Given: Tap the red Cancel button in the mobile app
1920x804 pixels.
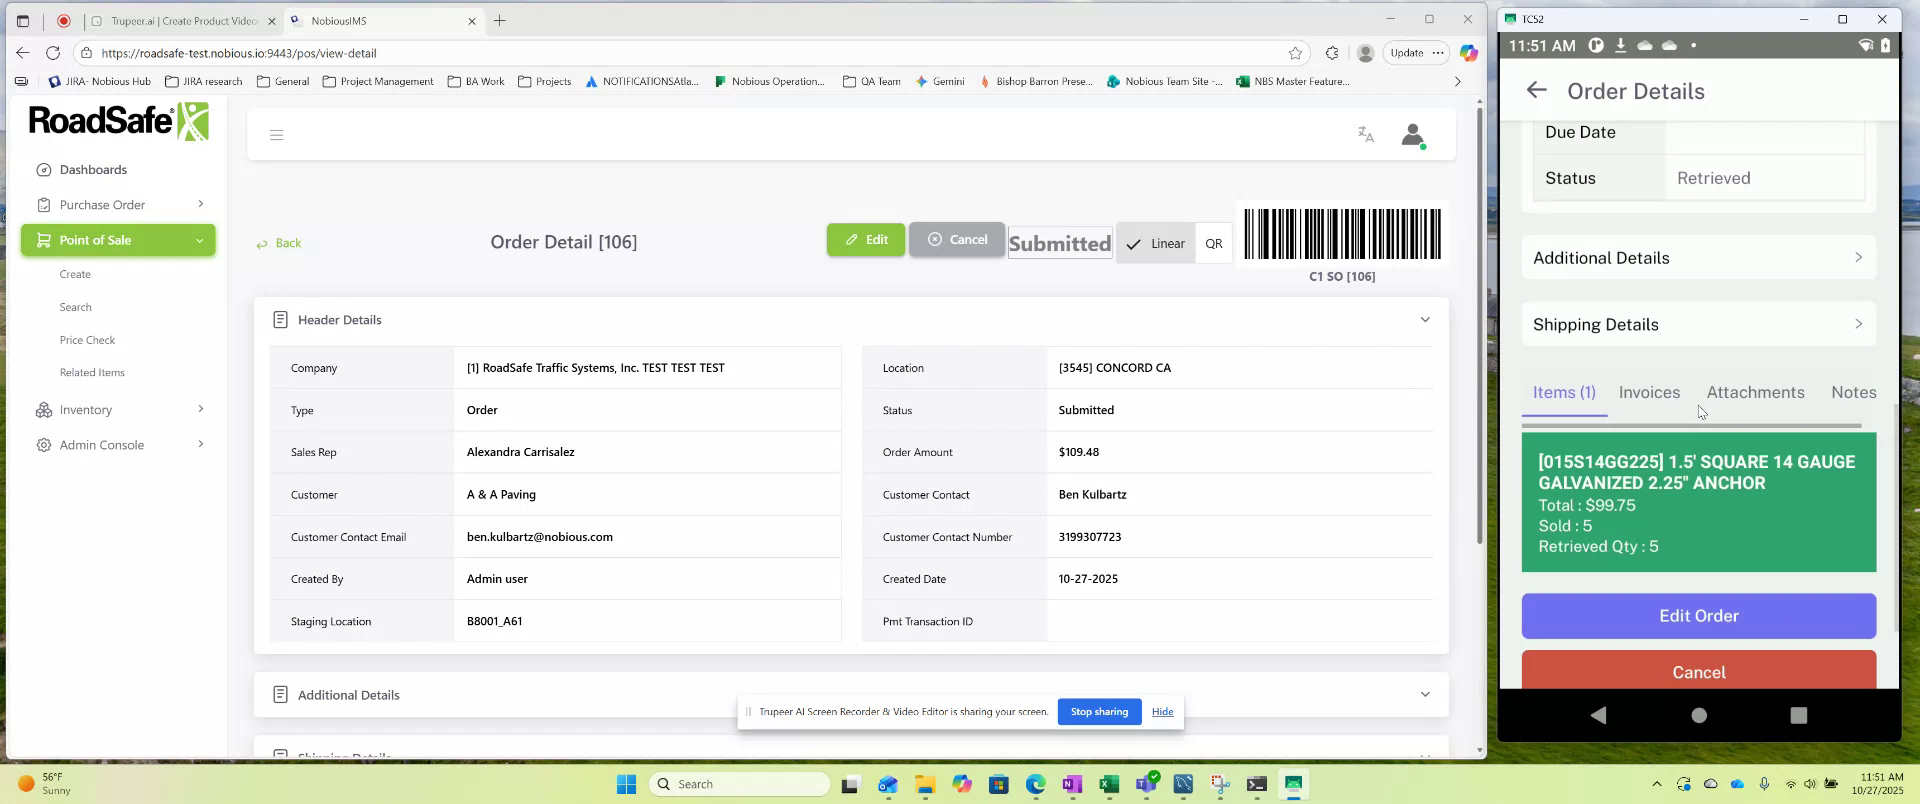Looking at the screenshot, I should click(x=1699, y=670).
